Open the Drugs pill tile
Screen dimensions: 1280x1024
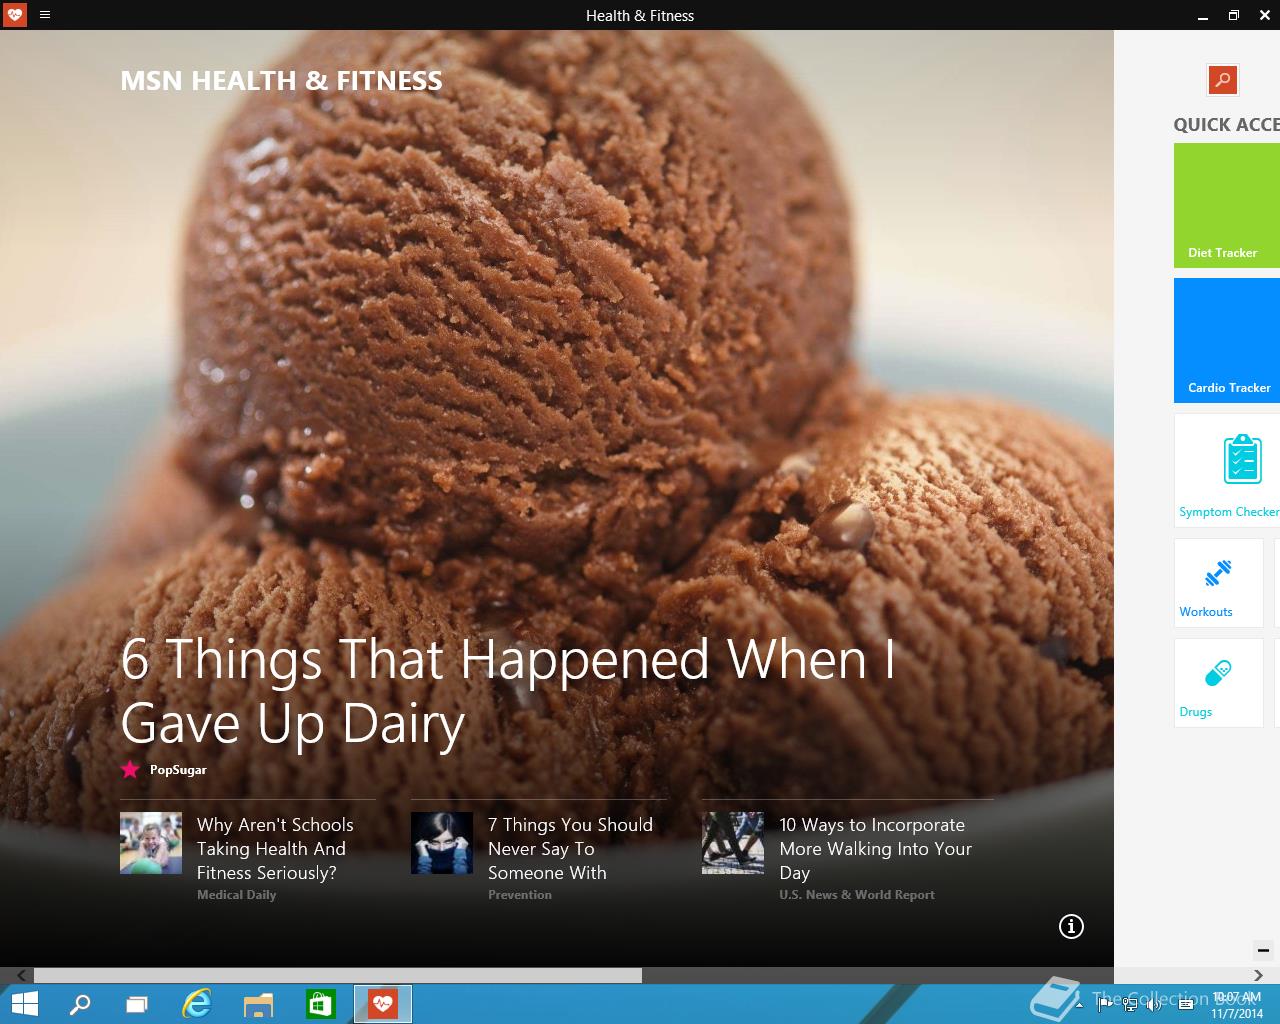pyautogui.click(x=1219, y=683)
